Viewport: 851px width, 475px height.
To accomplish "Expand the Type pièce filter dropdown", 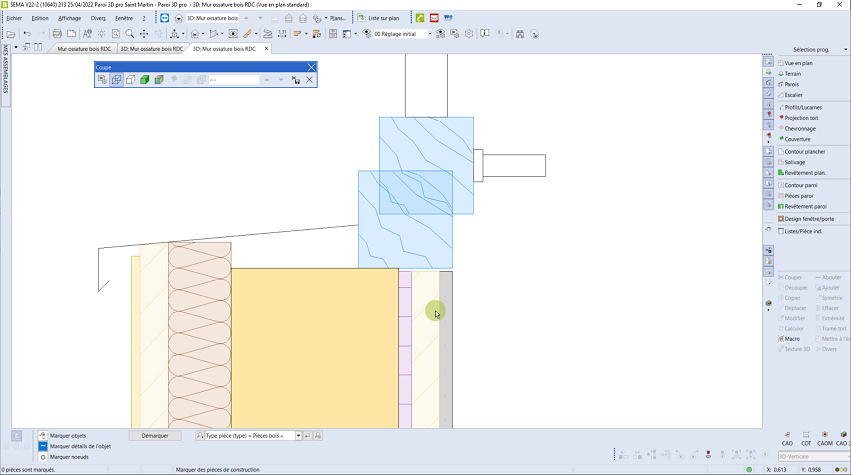I will pos(298,436).
